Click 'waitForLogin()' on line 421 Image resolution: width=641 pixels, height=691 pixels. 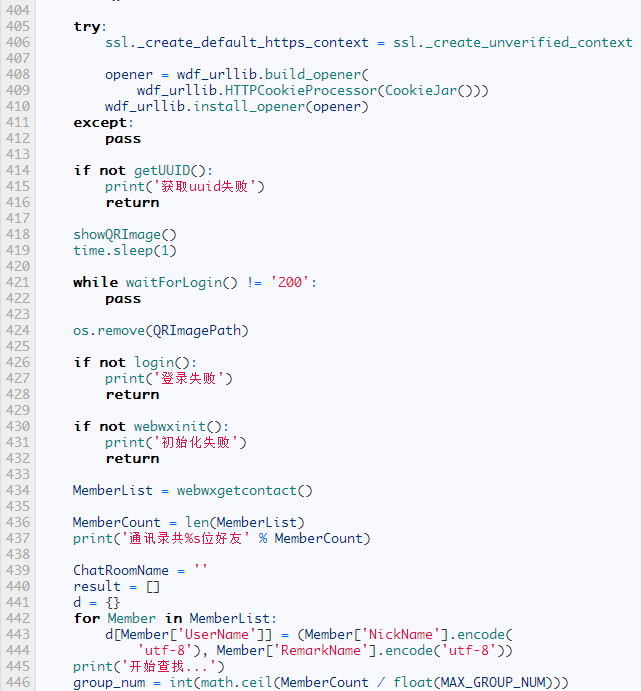pos(182,282)
